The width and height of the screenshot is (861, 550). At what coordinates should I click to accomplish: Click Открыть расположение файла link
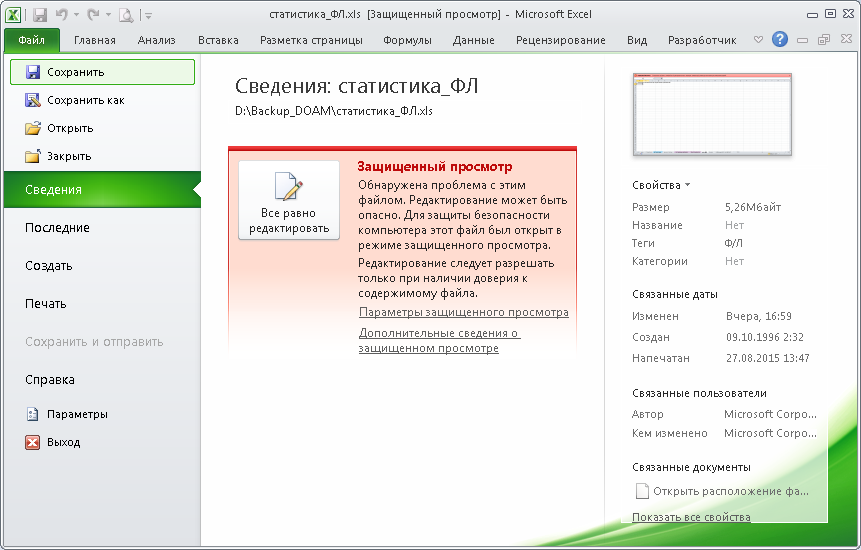[x=722, y=491]
